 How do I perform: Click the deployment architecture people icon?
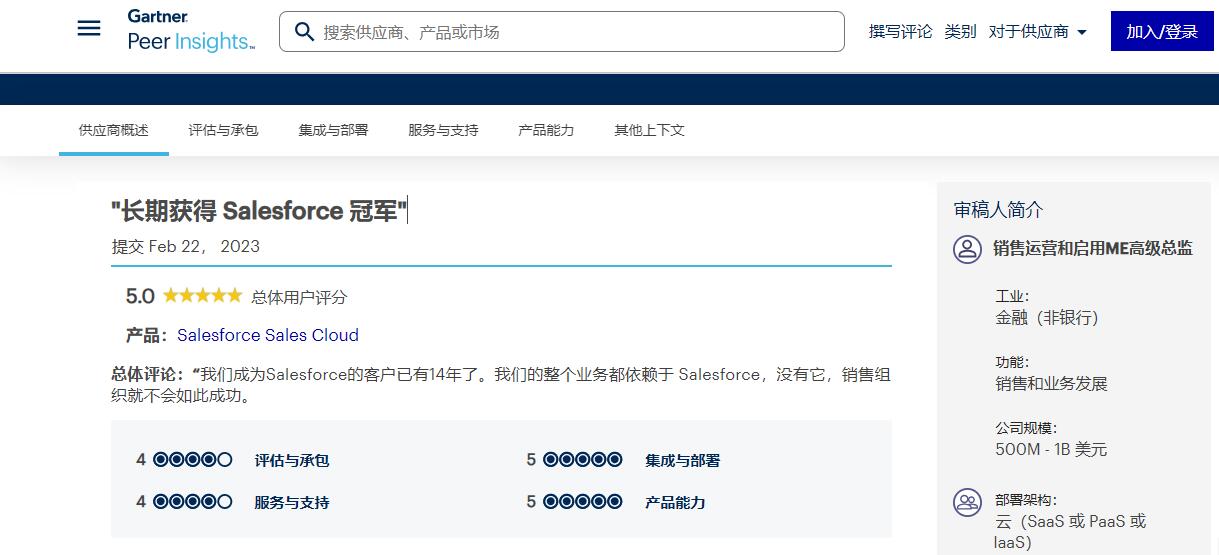[967, 501]
